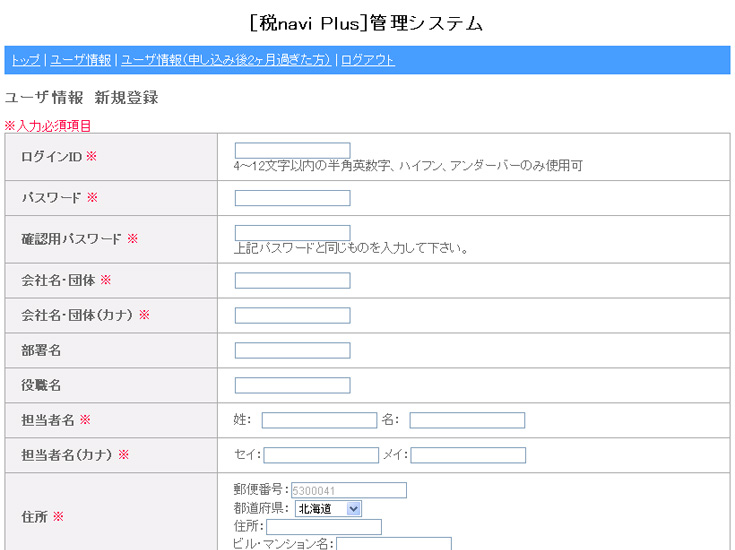Go to ユーザ情報 page link
This screenshot has width=735, height=550.
[x=81, y=60]
